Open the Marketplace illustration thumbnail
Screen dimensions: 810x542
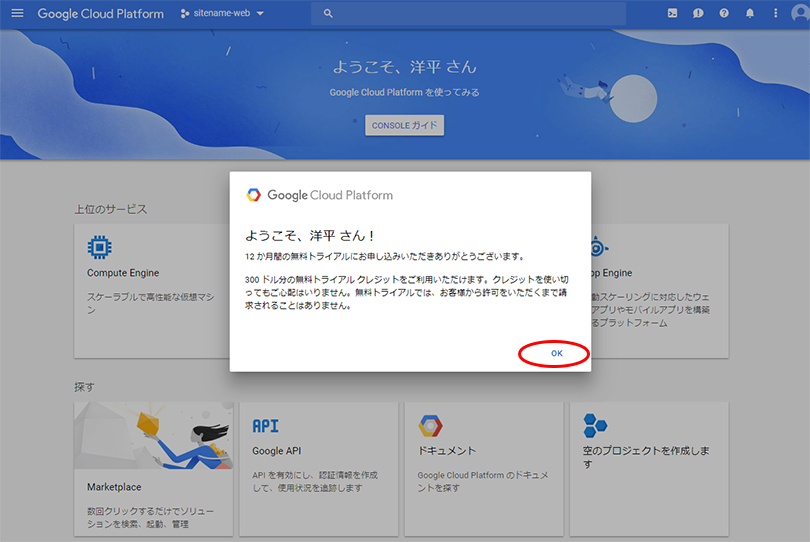(x=153, y=436)
